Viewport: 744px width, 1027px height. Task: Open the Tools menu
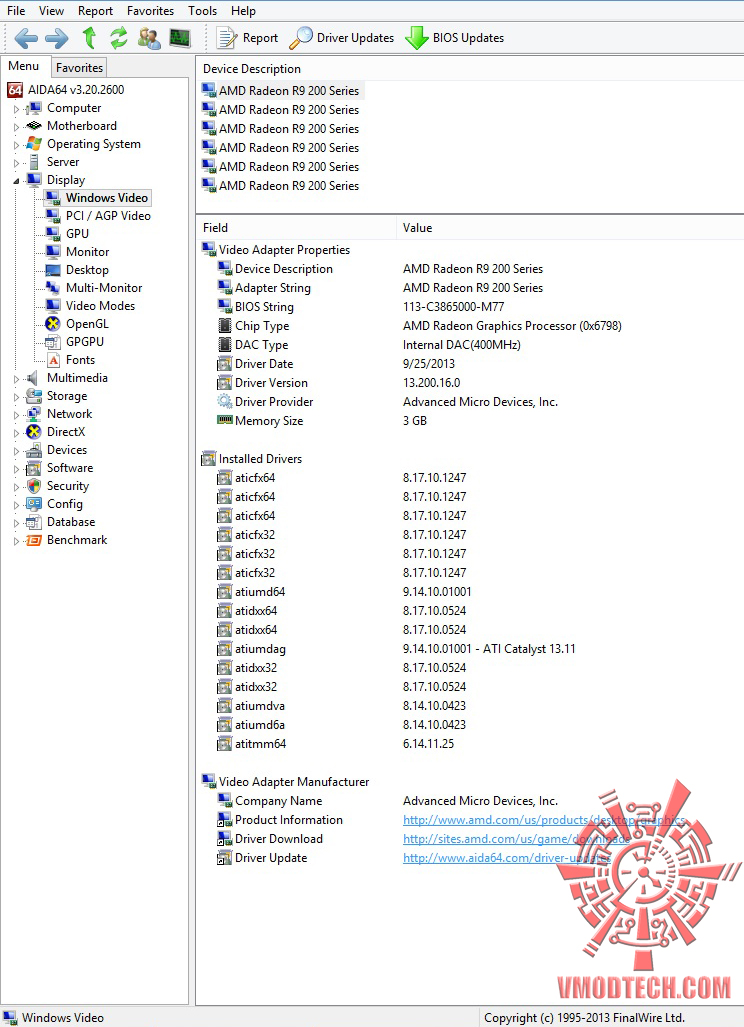pyautogui.click(x=202, y=10)
